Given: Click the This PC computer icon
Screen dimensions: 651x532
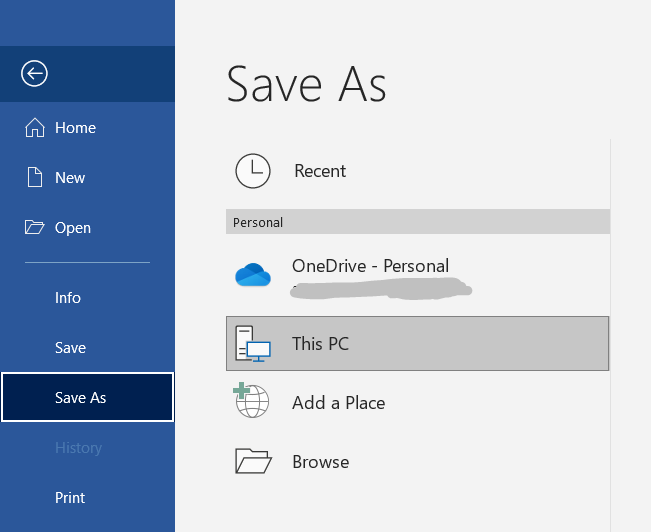Looking at the screenshot, I should (252, 344).
